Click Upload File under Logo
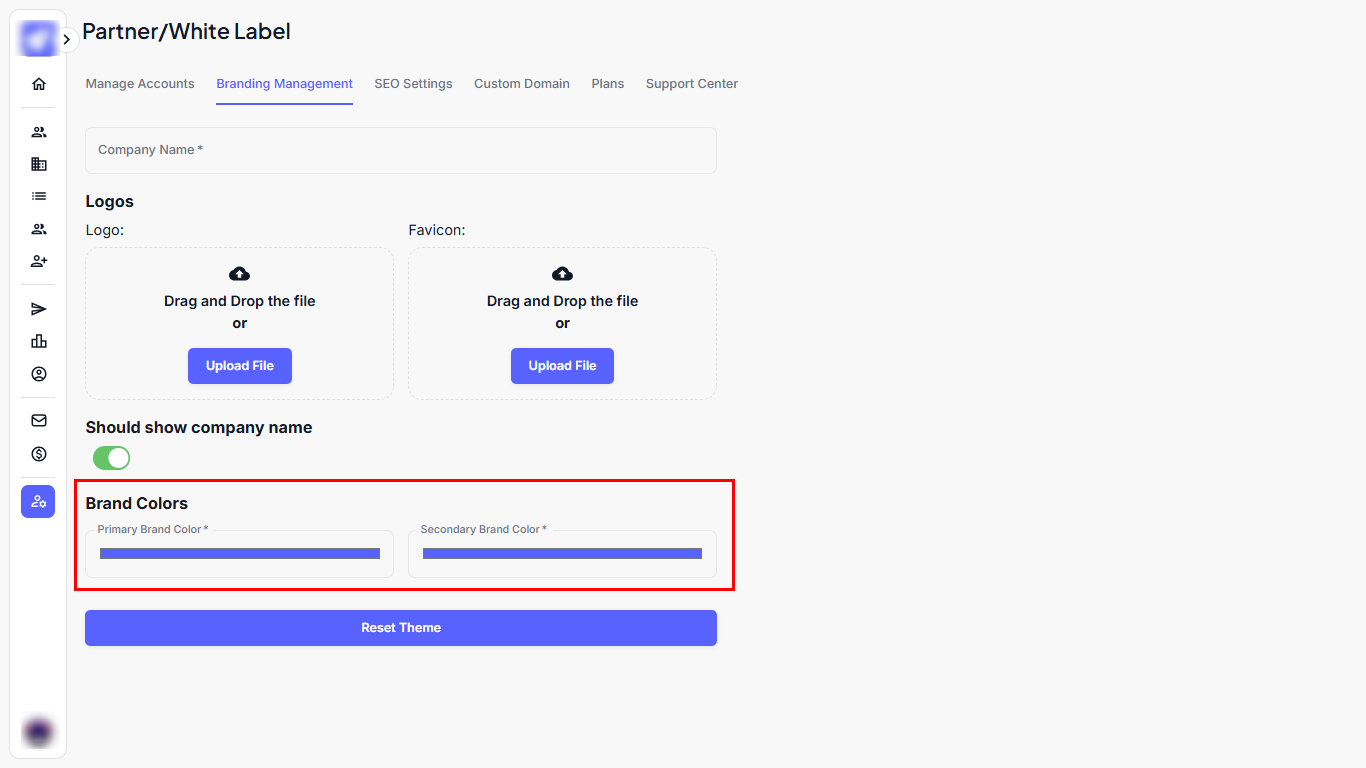The width and height of the screenshot is (1366, 768). tap(239, 366)
